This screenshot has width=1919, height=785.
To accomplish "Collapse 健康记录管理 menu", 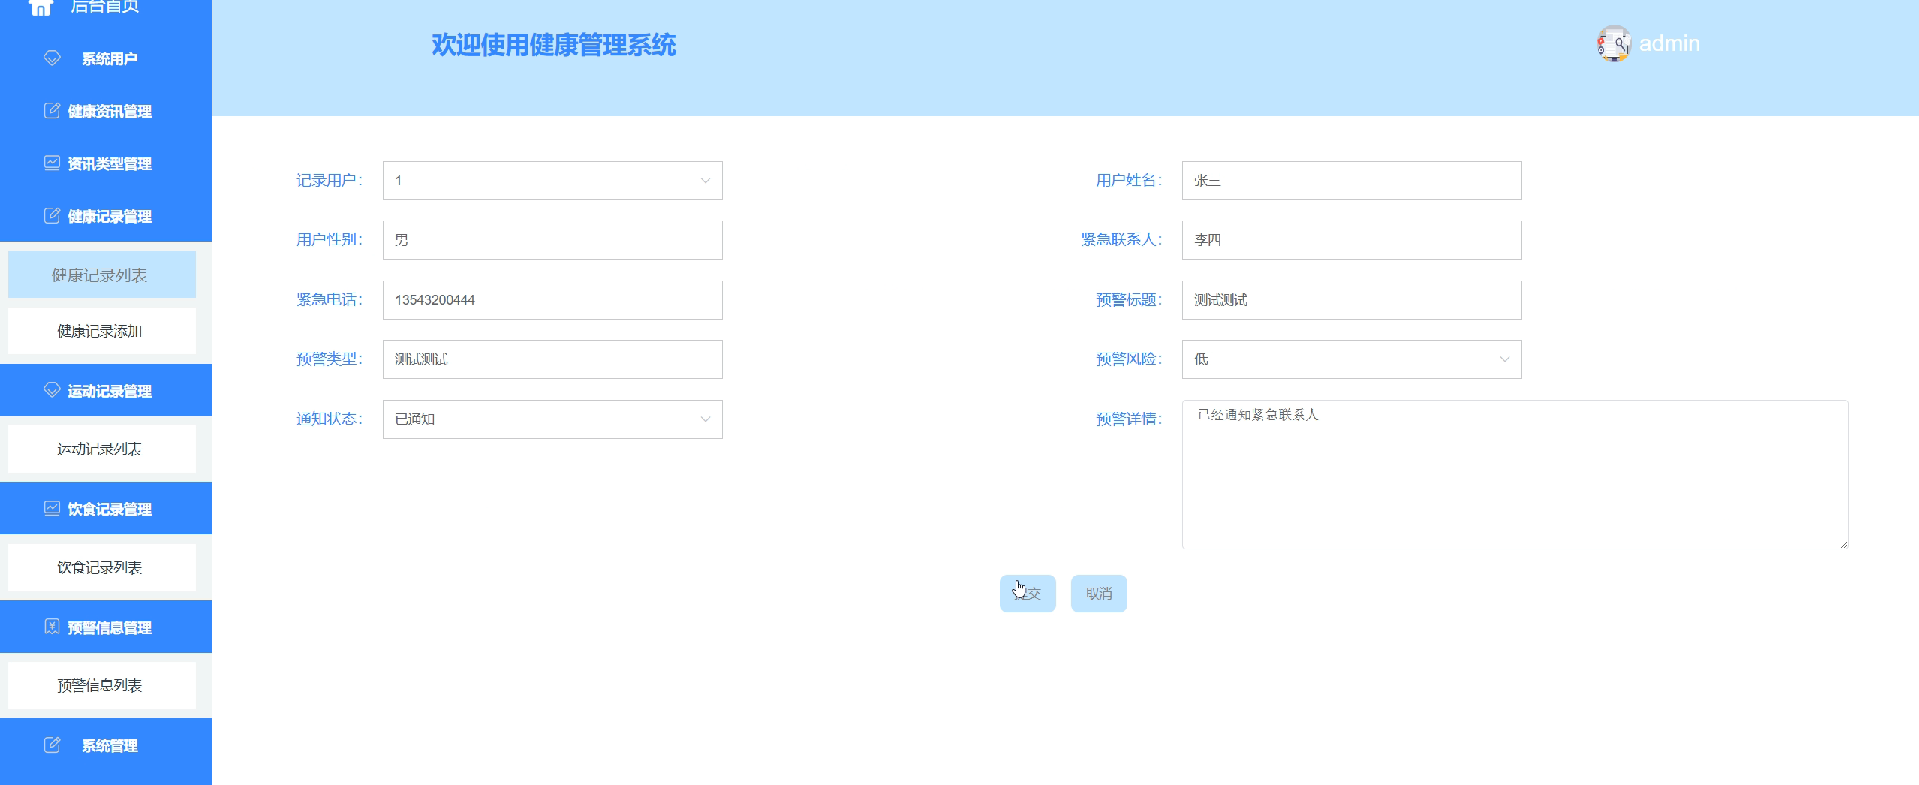I will pos(106,216).
